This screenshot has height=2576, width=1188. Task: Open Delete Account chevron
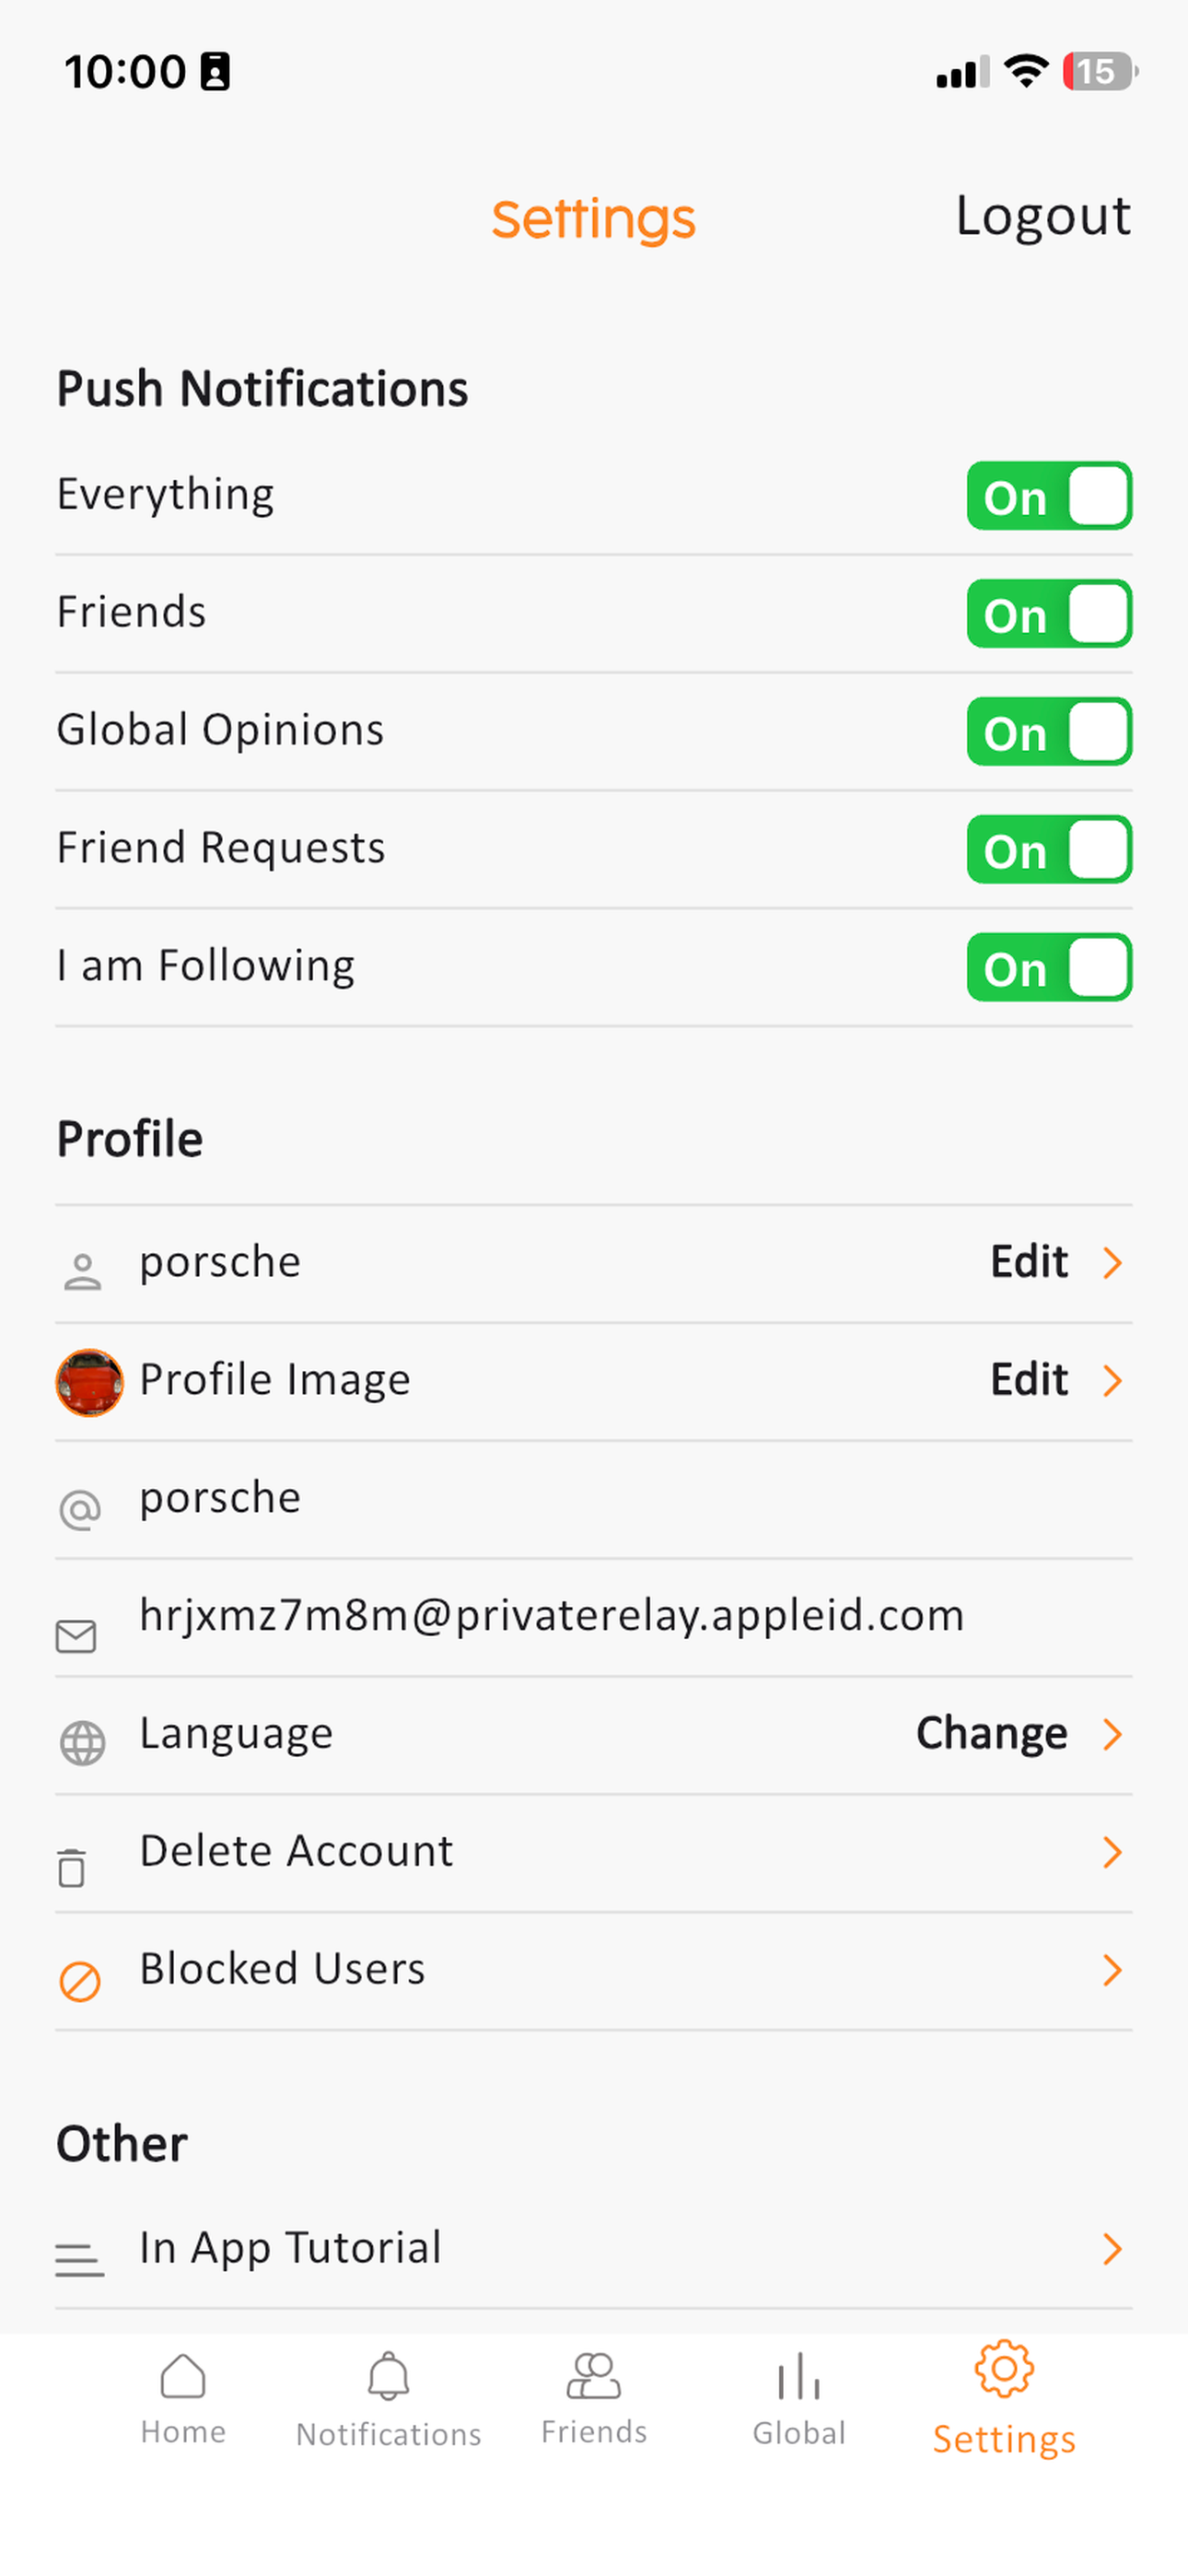click(x=1112, y=1852)
